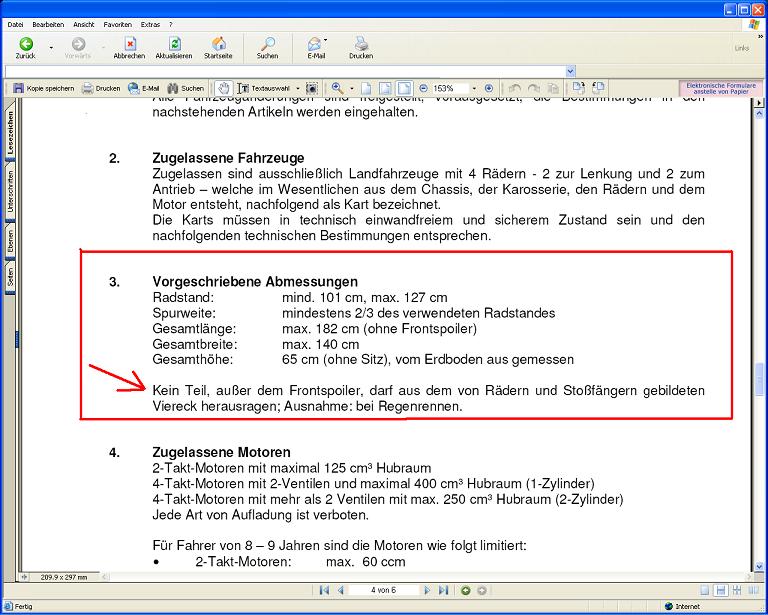Select facing pages layout view
The image size is (768, 615).
click(751, 591)
